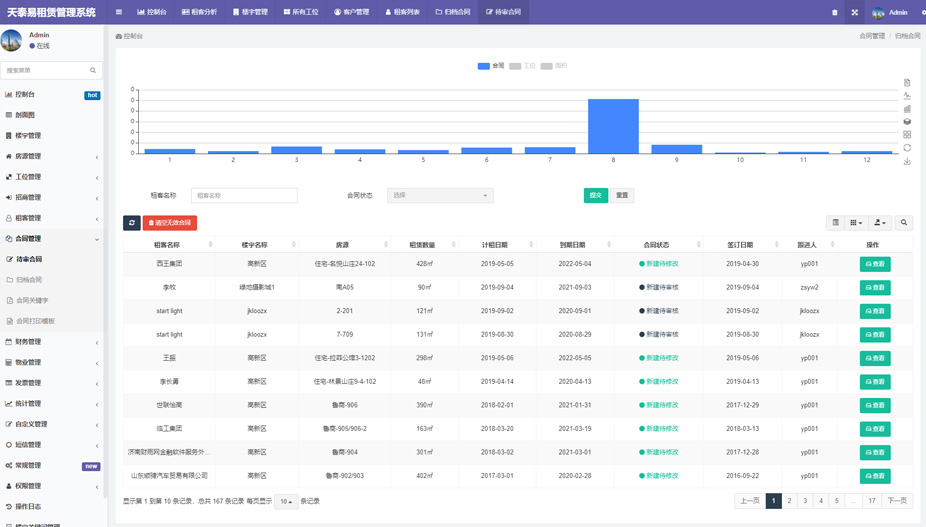Image resolution: width=926 pixels, height=527 pixels.
Task: Restore chart using the refresh toolbox icon
Action: [907, 148]
